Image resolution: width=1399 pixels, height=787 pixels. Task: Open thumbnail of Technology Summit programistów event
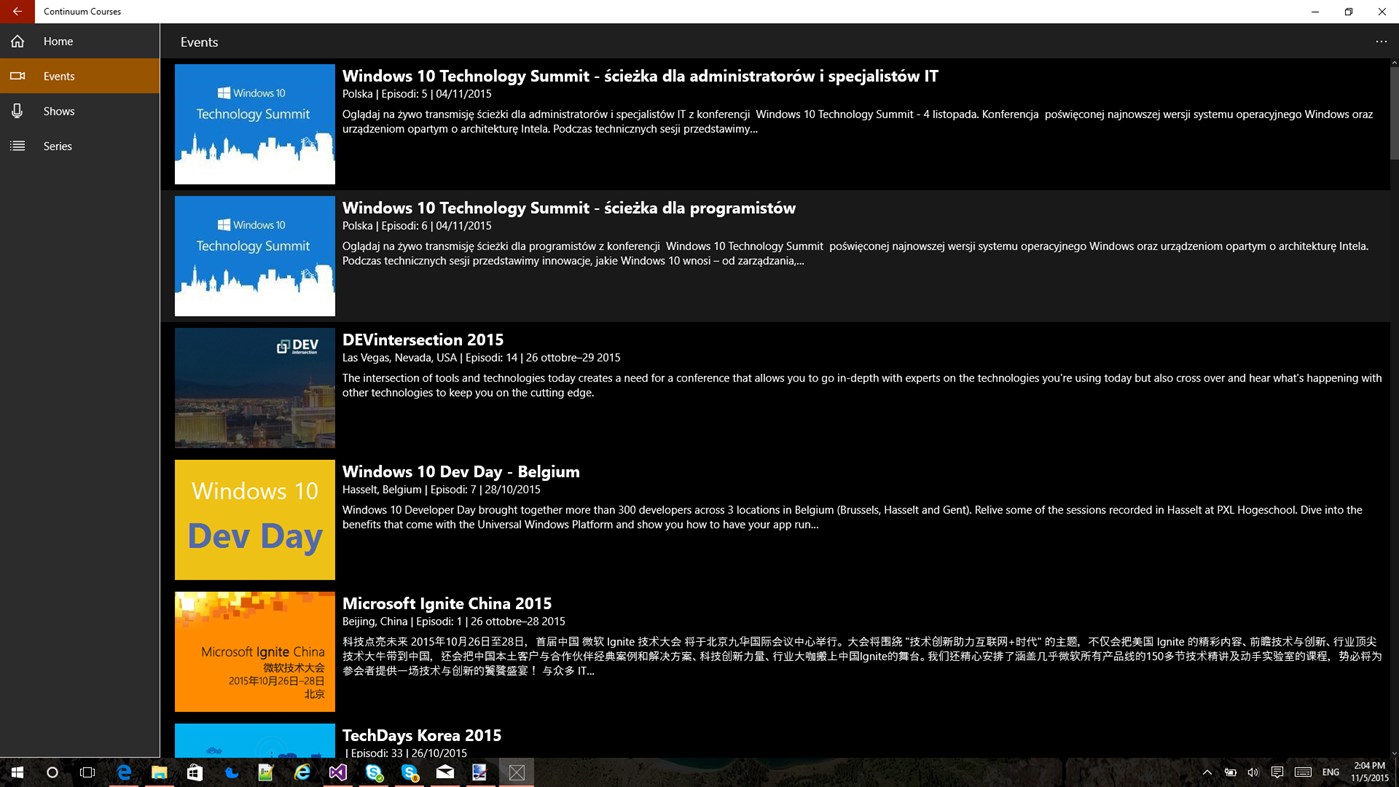(255, 256)
